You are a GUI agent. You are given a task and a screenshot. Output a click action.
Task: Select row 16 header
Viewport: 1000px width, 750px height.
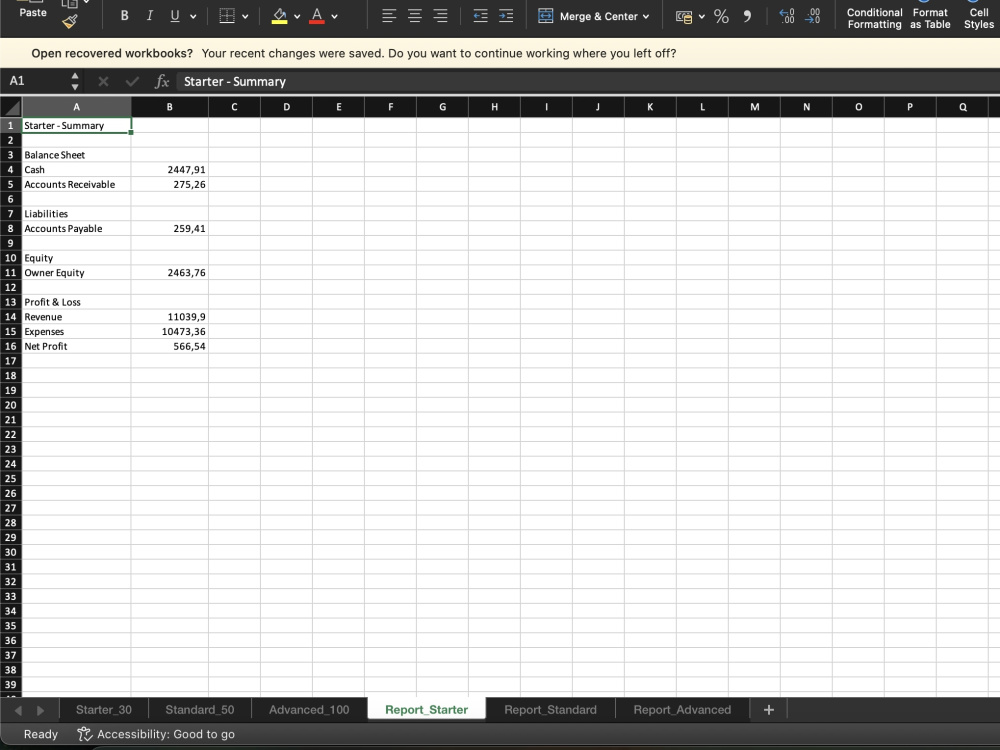click(x=11, y=346)
